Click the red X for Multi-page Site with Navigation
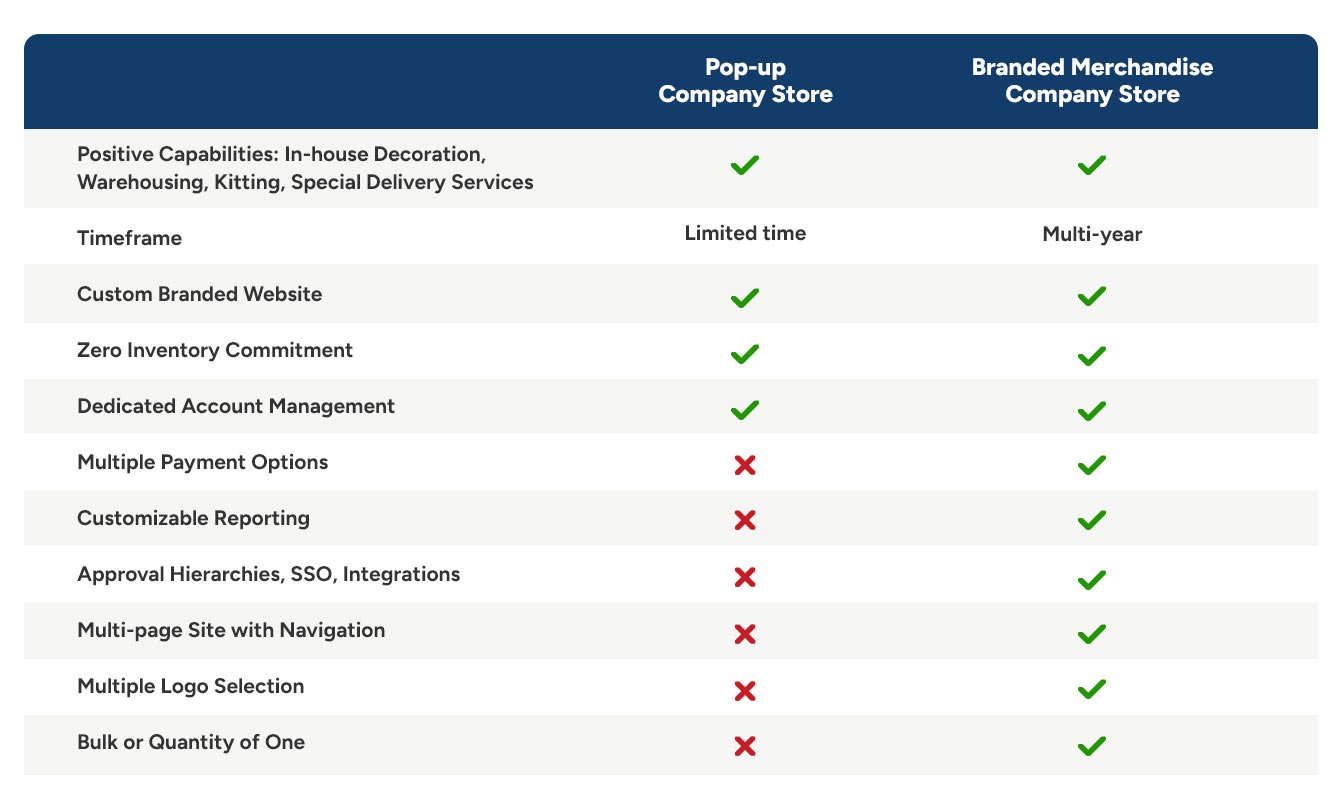 click(745, 633)
